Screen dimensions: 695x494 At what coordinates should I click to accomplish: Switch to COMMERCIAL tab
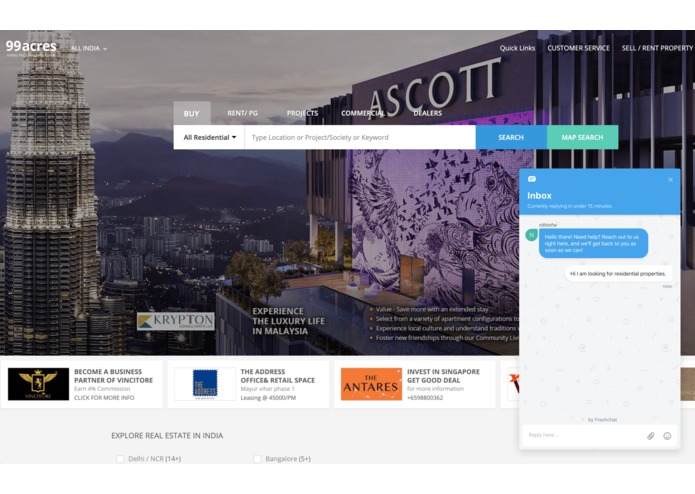[363, 113]
